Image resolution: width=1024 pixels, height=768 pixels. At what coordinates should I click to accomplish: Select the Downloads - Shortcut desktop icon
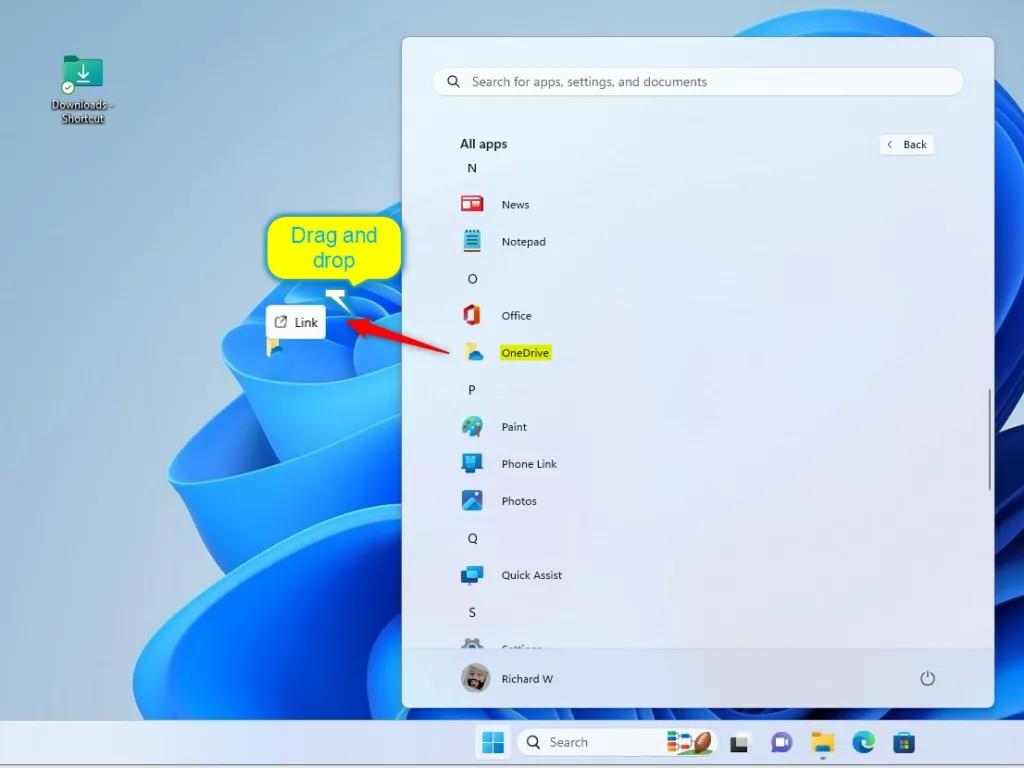tap(83, 90)
